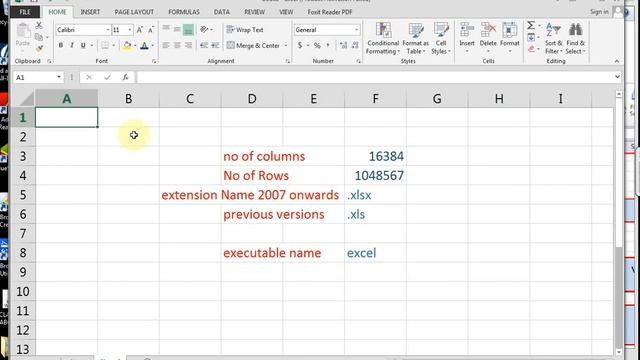Increase font size with the large A icon

(x=140, y=30)
